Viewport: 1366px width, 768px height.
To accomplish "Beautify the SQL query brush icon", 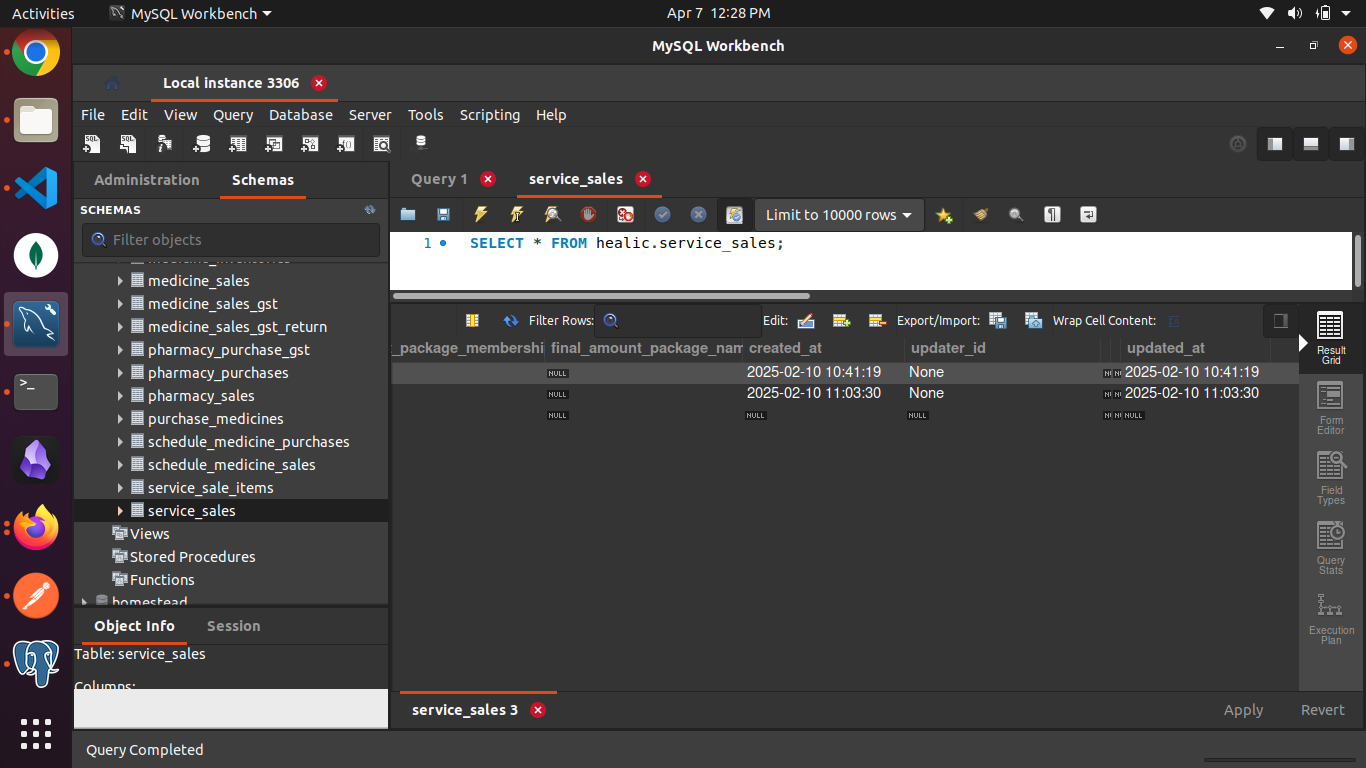I will coord(980,214).
